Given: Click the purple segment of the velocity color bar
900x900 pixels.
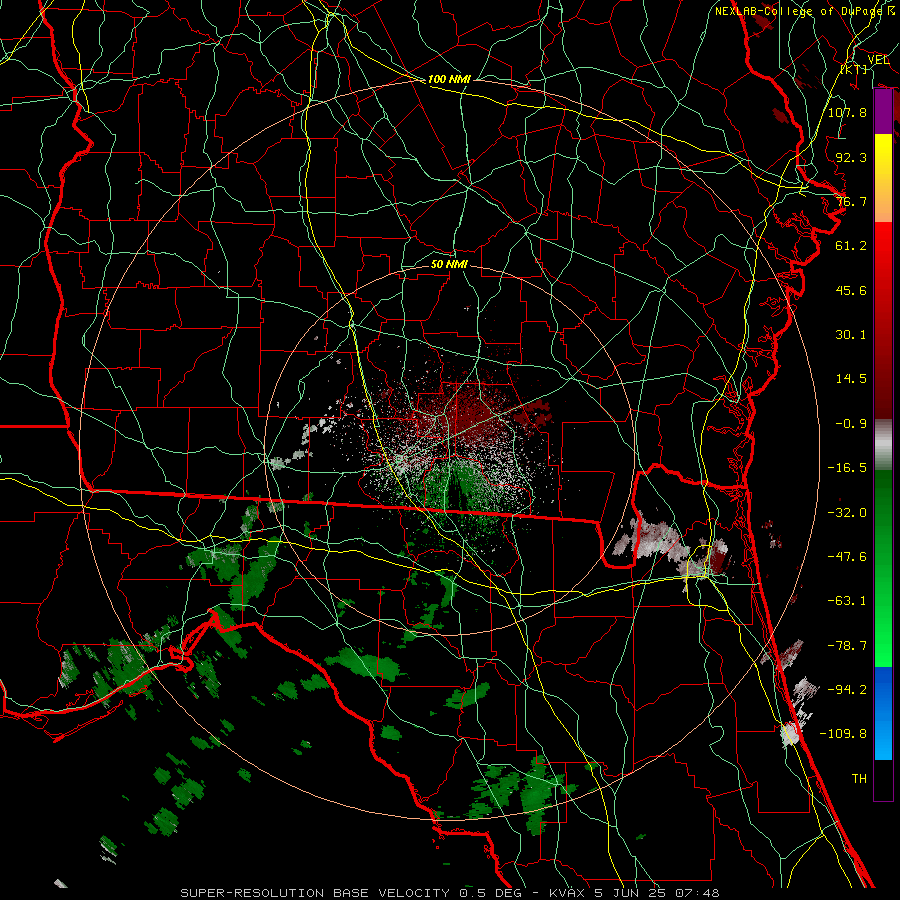Looking at the screenshot, I should pyautogui.click(x=883, y=112).
